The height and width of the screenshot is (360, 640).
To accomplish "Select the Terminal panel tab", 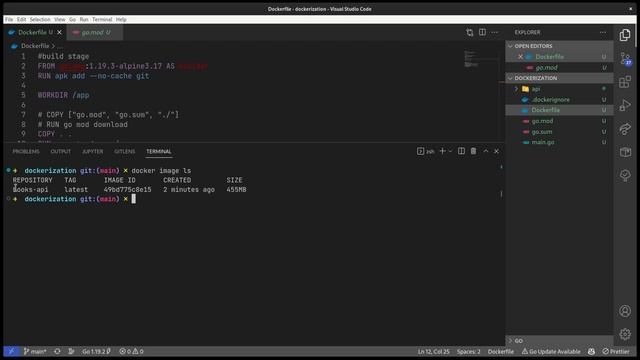I will point(159,151).
